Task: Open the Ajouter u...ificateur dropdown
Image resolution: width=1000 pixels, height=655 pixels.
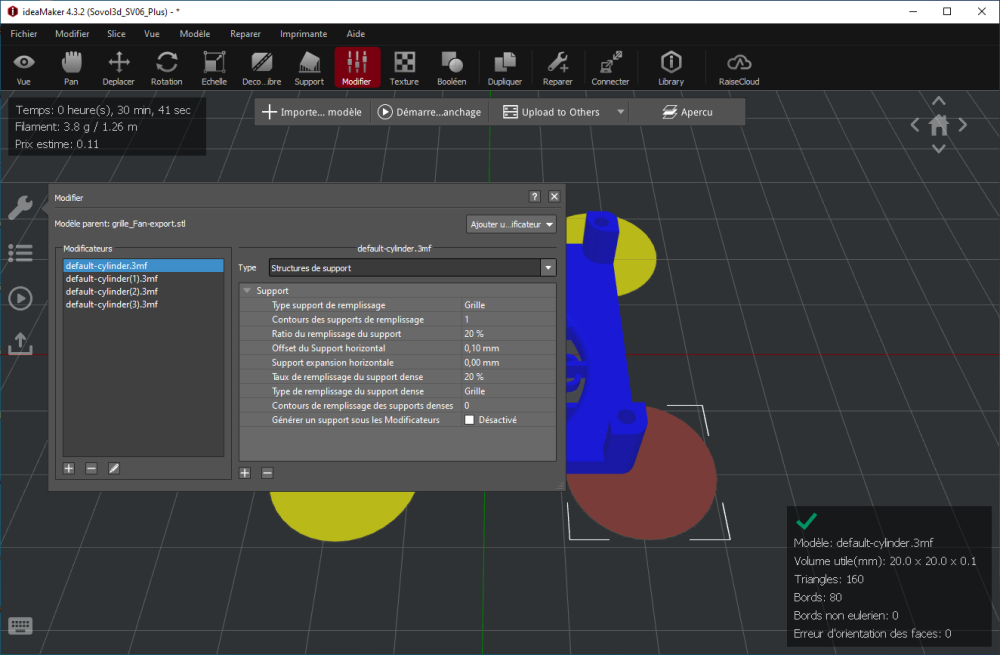Action: pyautogui.click(x=511, y=224)
